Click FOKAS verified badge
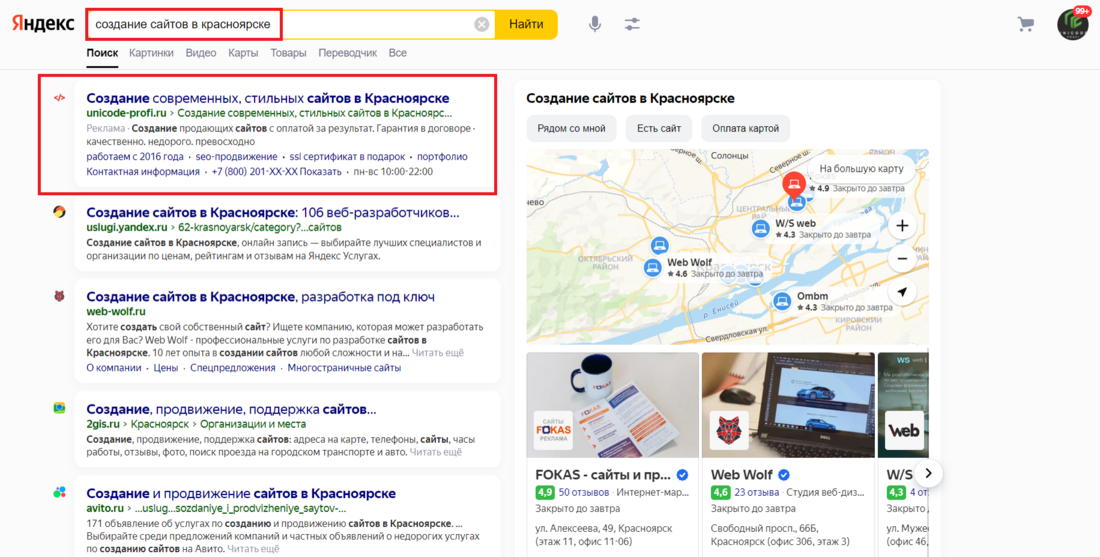Screen dimensions: 1100x557 coord(682,475)
